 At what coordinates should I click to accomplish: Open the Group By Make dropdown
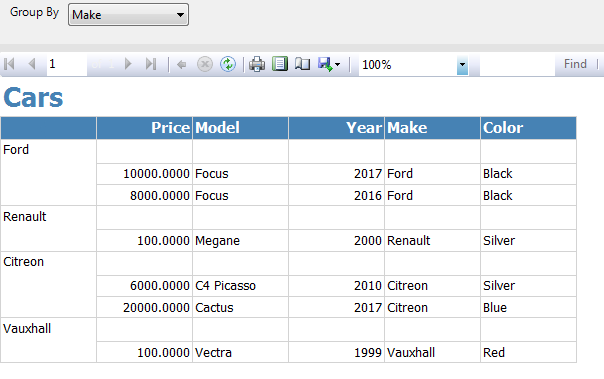[128, 15]
